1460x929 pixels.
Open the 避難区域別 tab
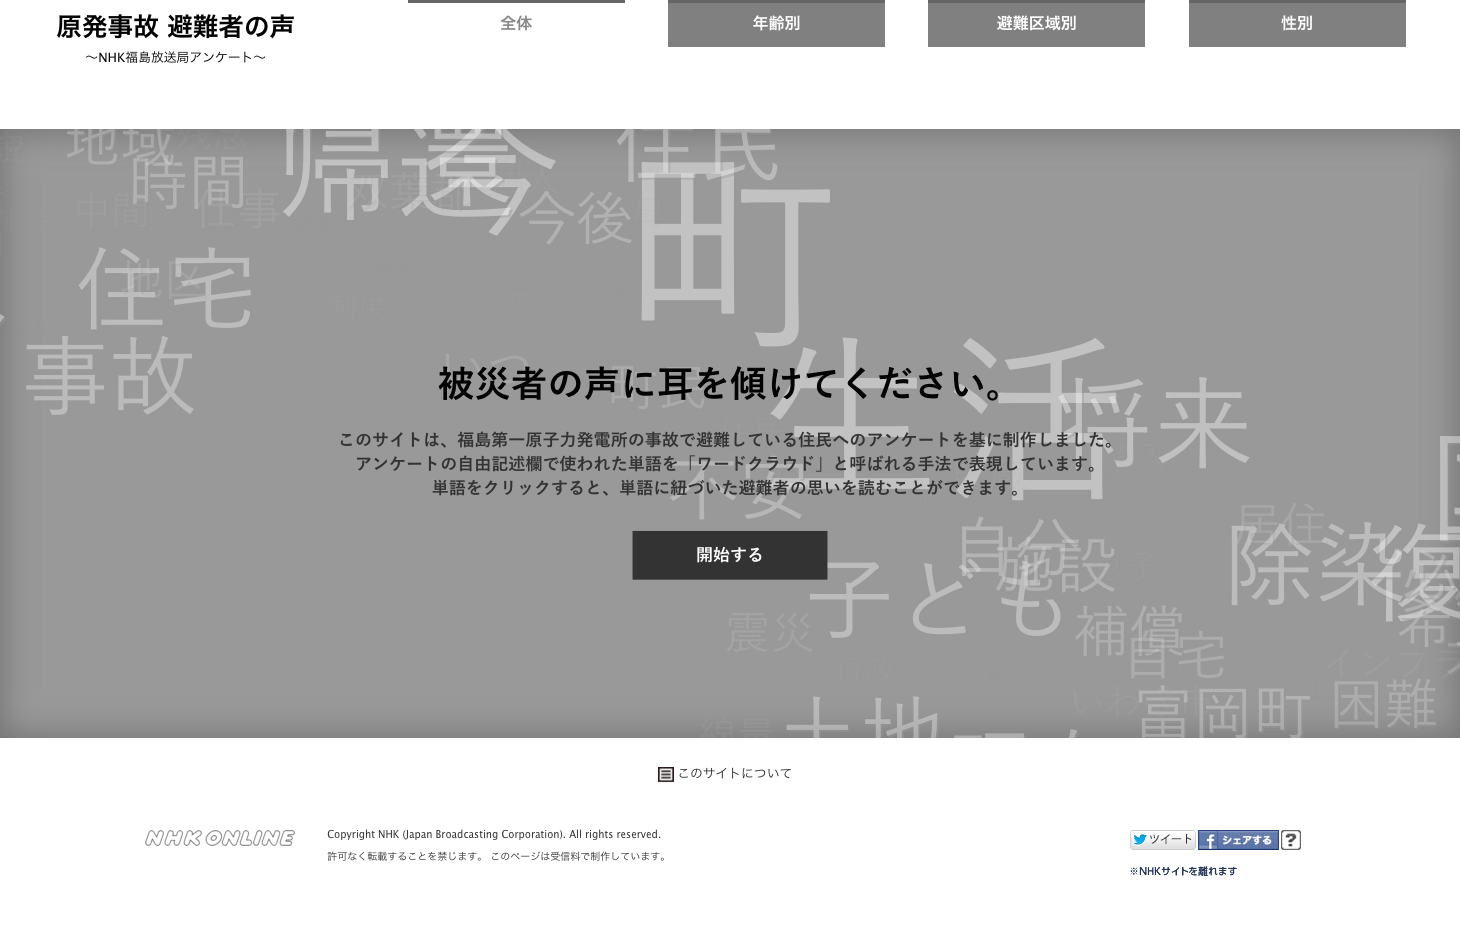point(1036,23)
